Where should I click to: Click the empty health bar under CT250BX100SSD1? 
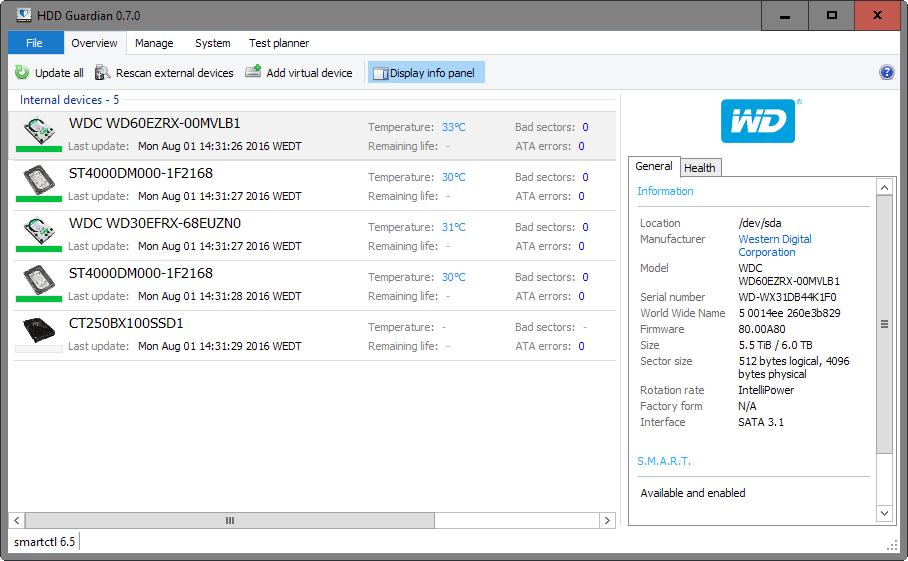39,349
